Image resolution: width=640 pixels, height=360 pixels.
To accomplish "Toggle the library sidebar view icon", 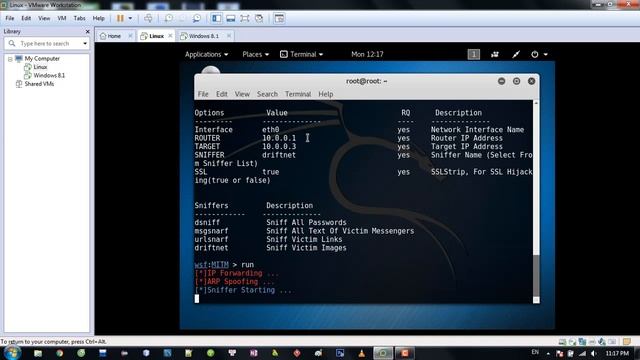I will pyautogui.click(x=216, y=18).
